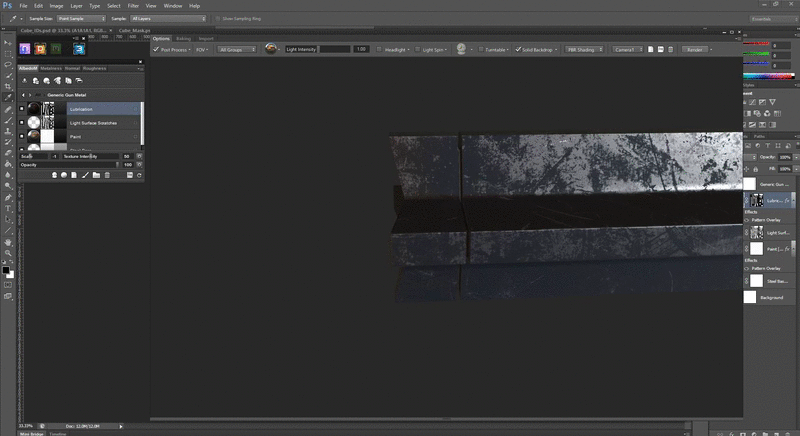Image resolution: width=800 pixels, height=436 pixels.
Task: Open the FOV dropdown
Action: (x=202, y=49)
